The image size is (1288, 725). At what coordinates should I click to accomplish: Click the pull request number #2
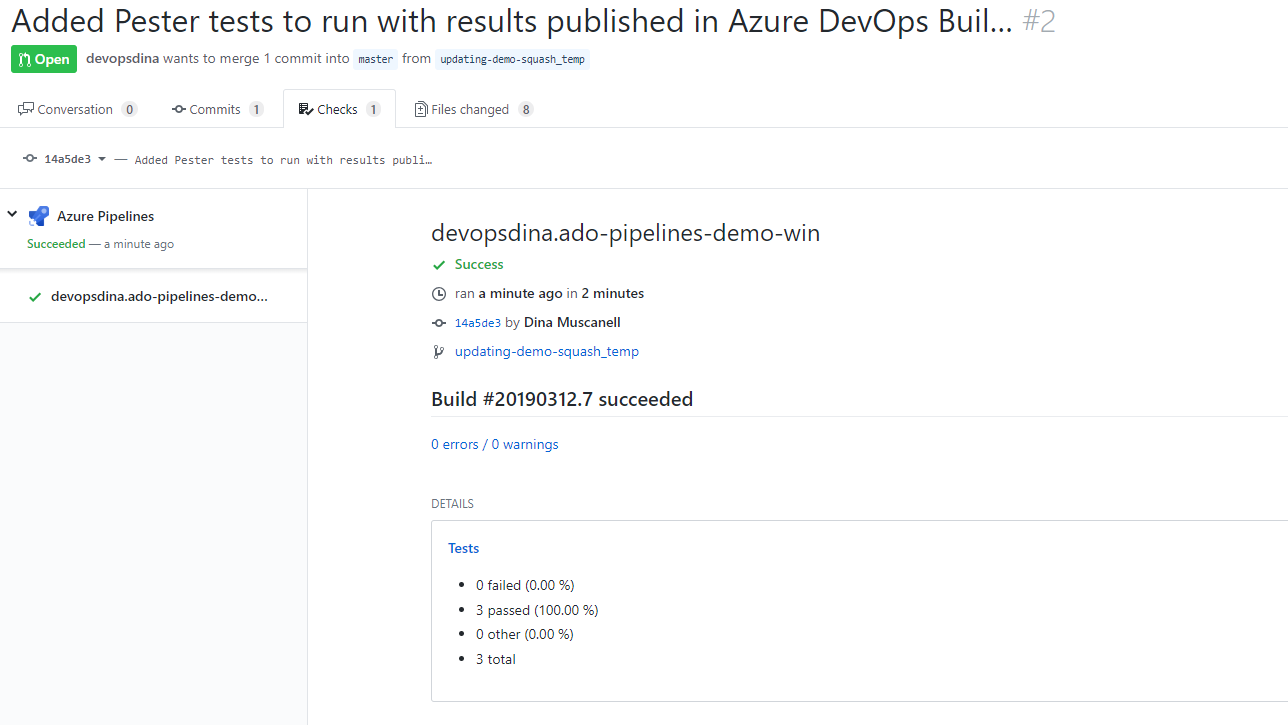[1039, 21]
